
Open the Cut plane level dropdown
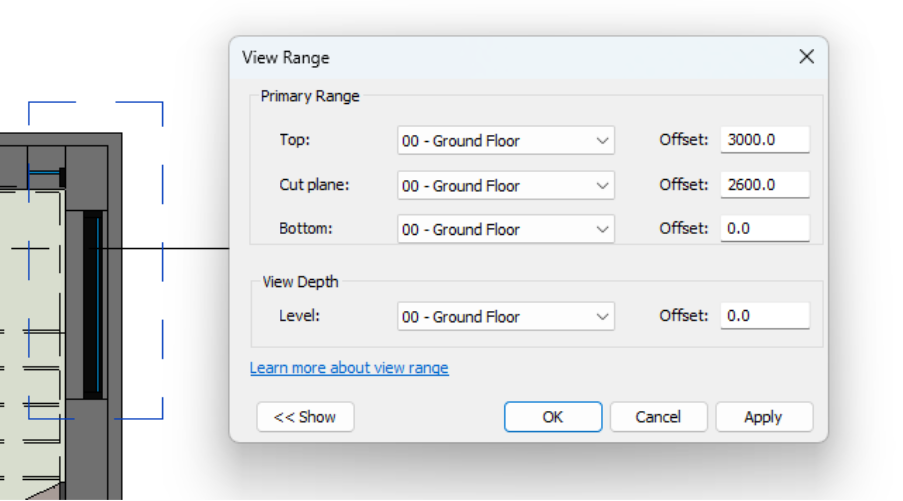506,185
